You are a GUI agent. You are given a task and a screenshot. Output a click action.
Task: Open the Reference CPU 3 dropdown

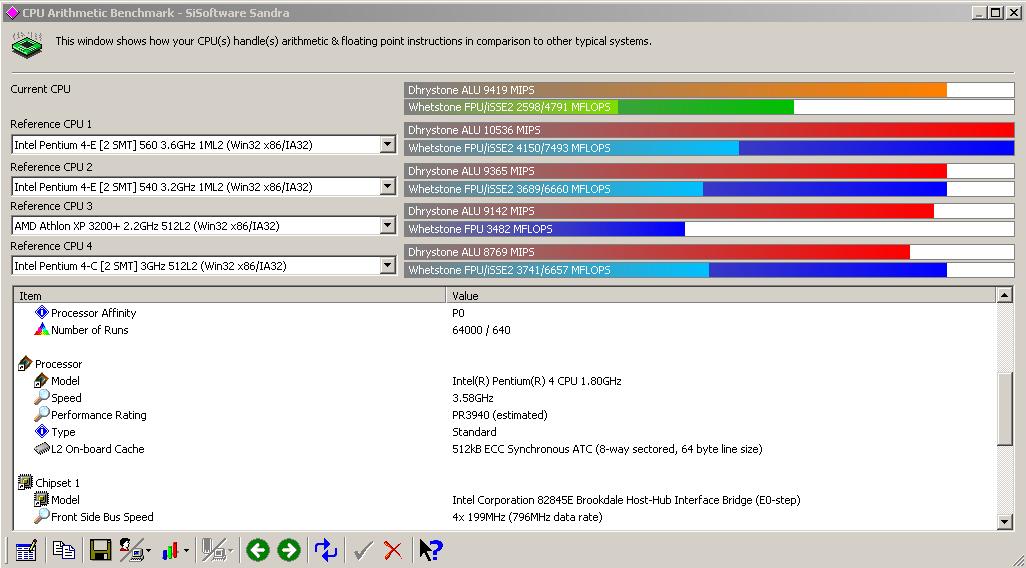(388, 226)
